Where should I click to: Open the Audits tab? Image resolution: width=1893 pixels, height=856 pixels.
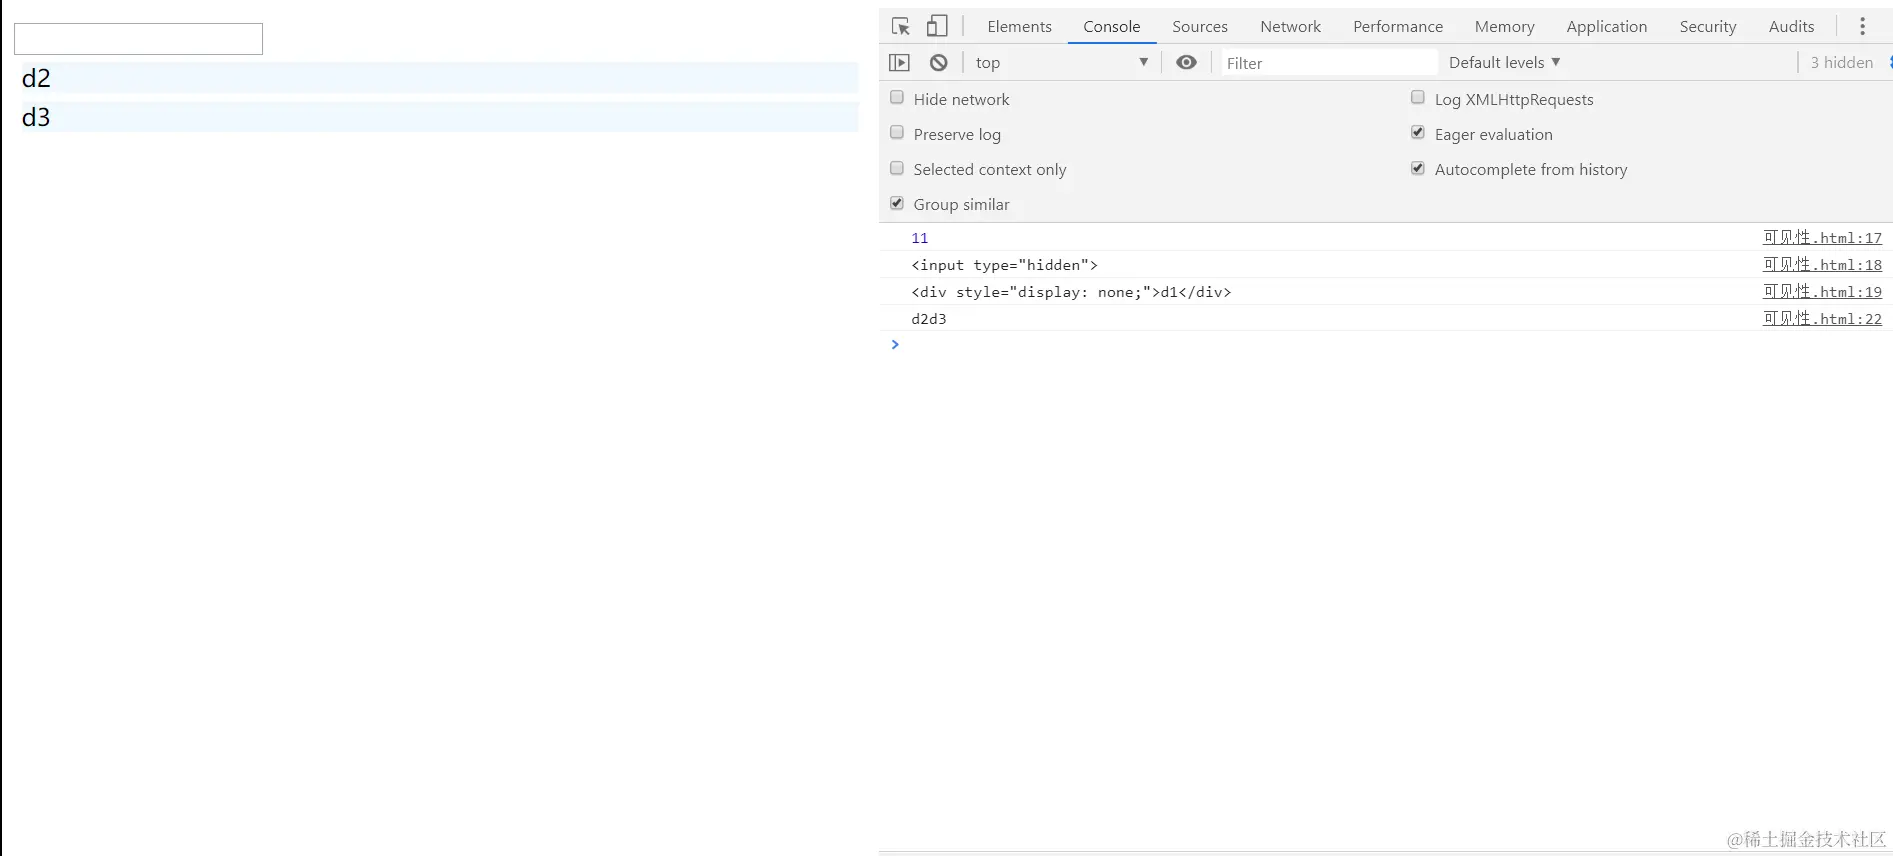pos(1791,26)
